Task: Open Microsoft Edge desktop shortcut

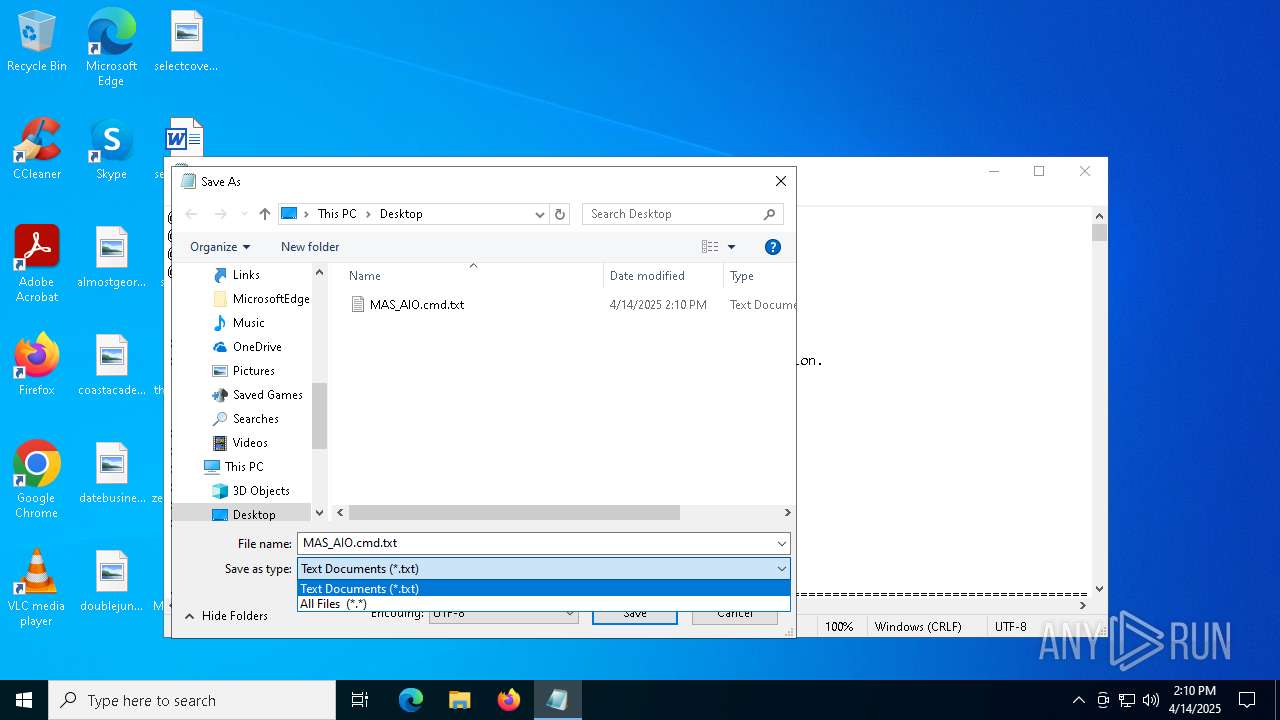Action: (111, 48)
